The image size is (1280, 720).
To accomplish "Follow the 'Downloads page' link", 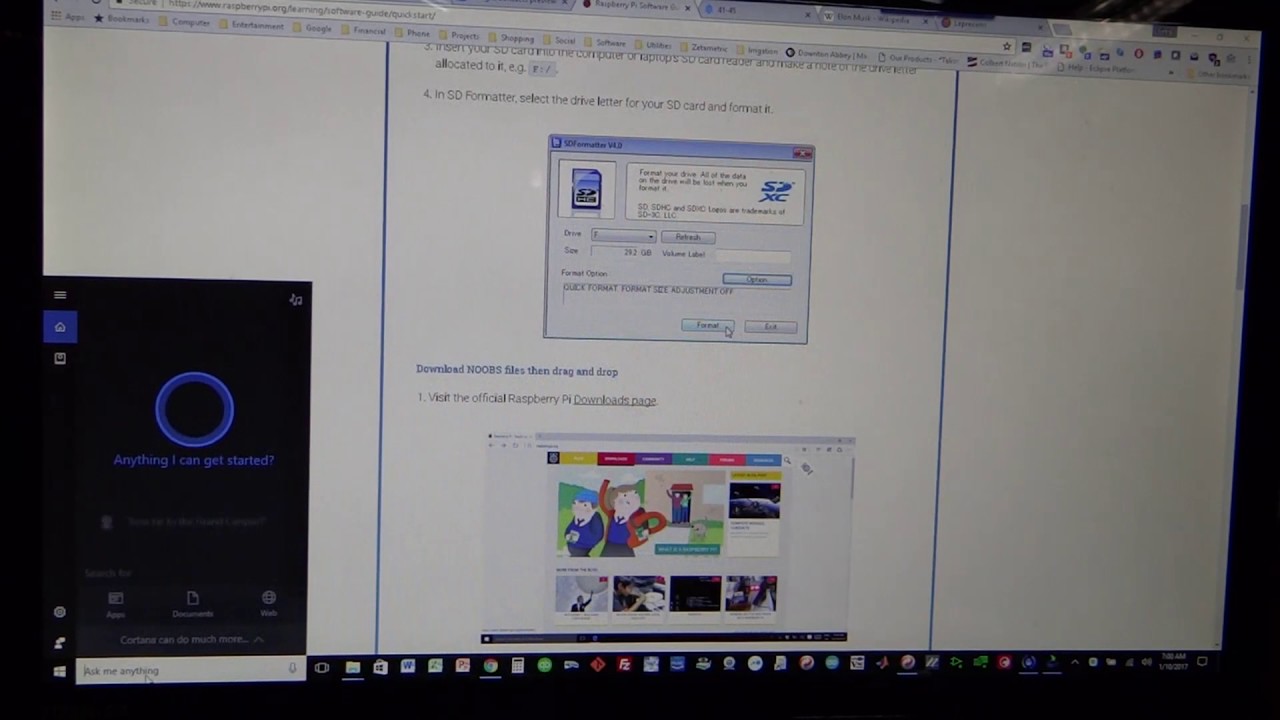I will click(615, 400).
